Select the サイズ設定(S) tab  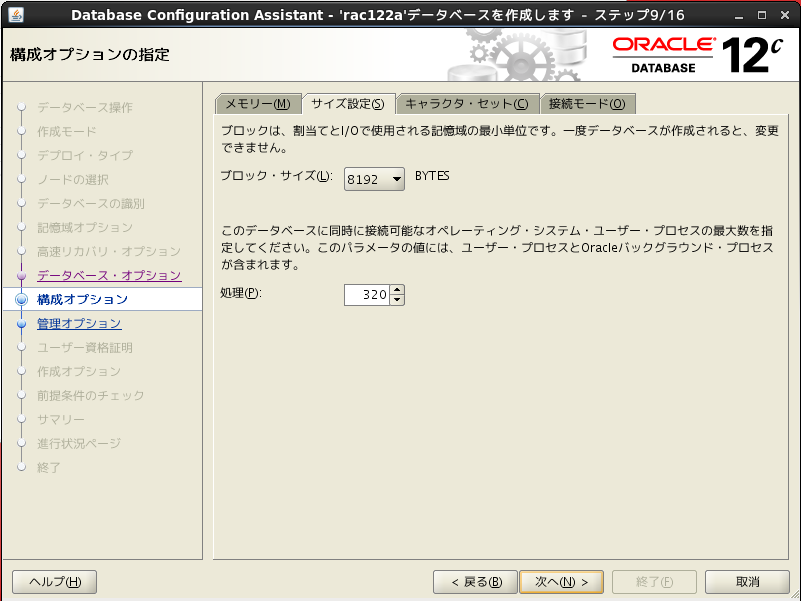tap(348, 104)
